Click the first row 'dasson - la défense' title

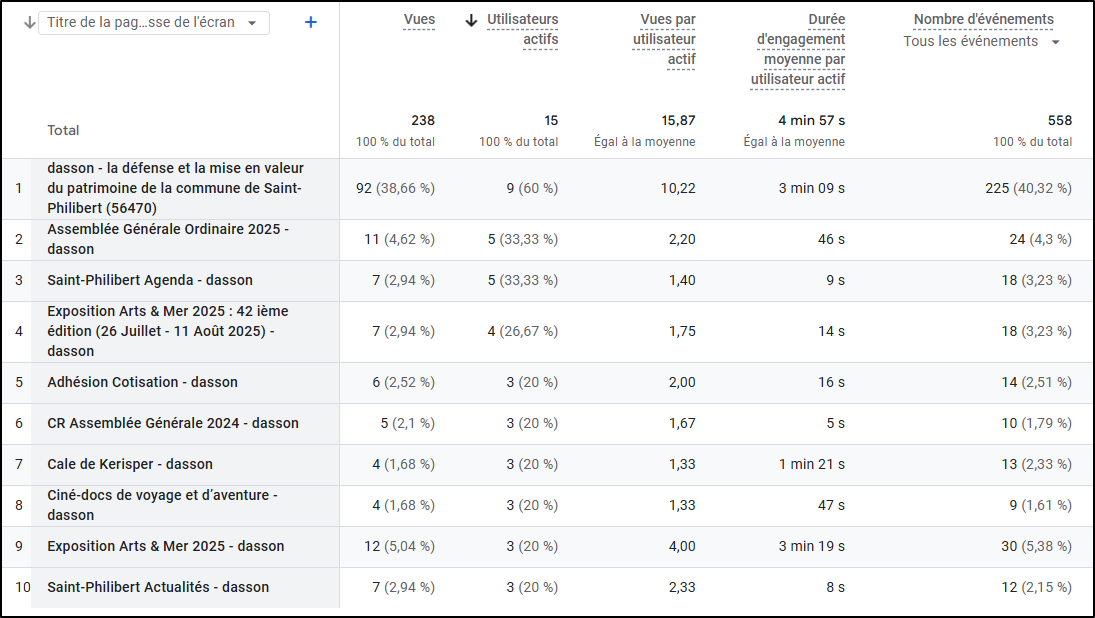point(175,188)
